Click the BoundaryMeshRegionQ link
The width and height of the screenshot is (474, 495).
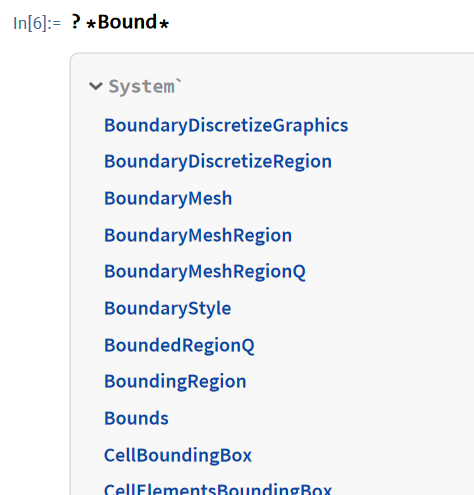[205, 272]
